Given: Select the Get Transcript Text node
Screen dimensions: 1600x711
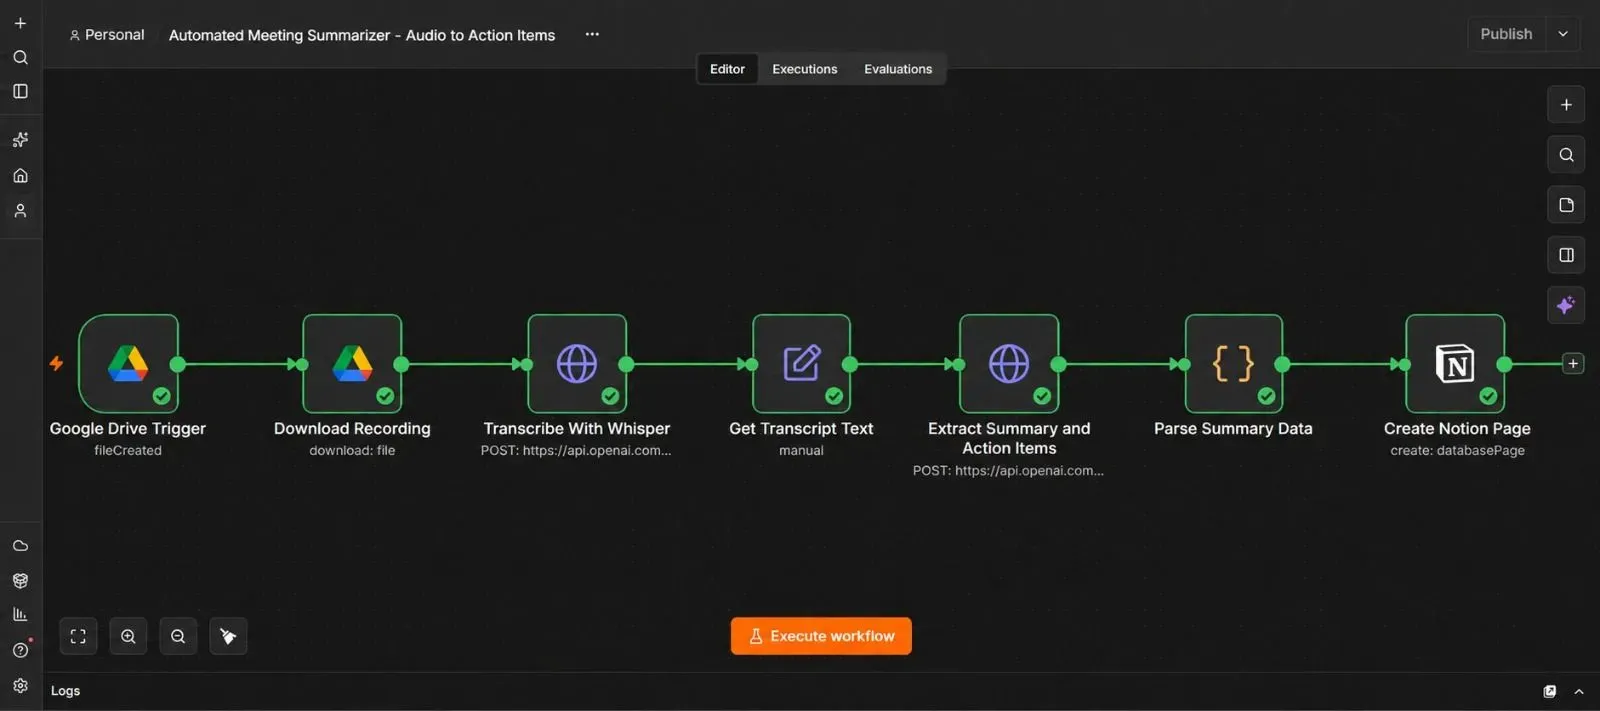Looking at the screenshot, I should [801, 363].
